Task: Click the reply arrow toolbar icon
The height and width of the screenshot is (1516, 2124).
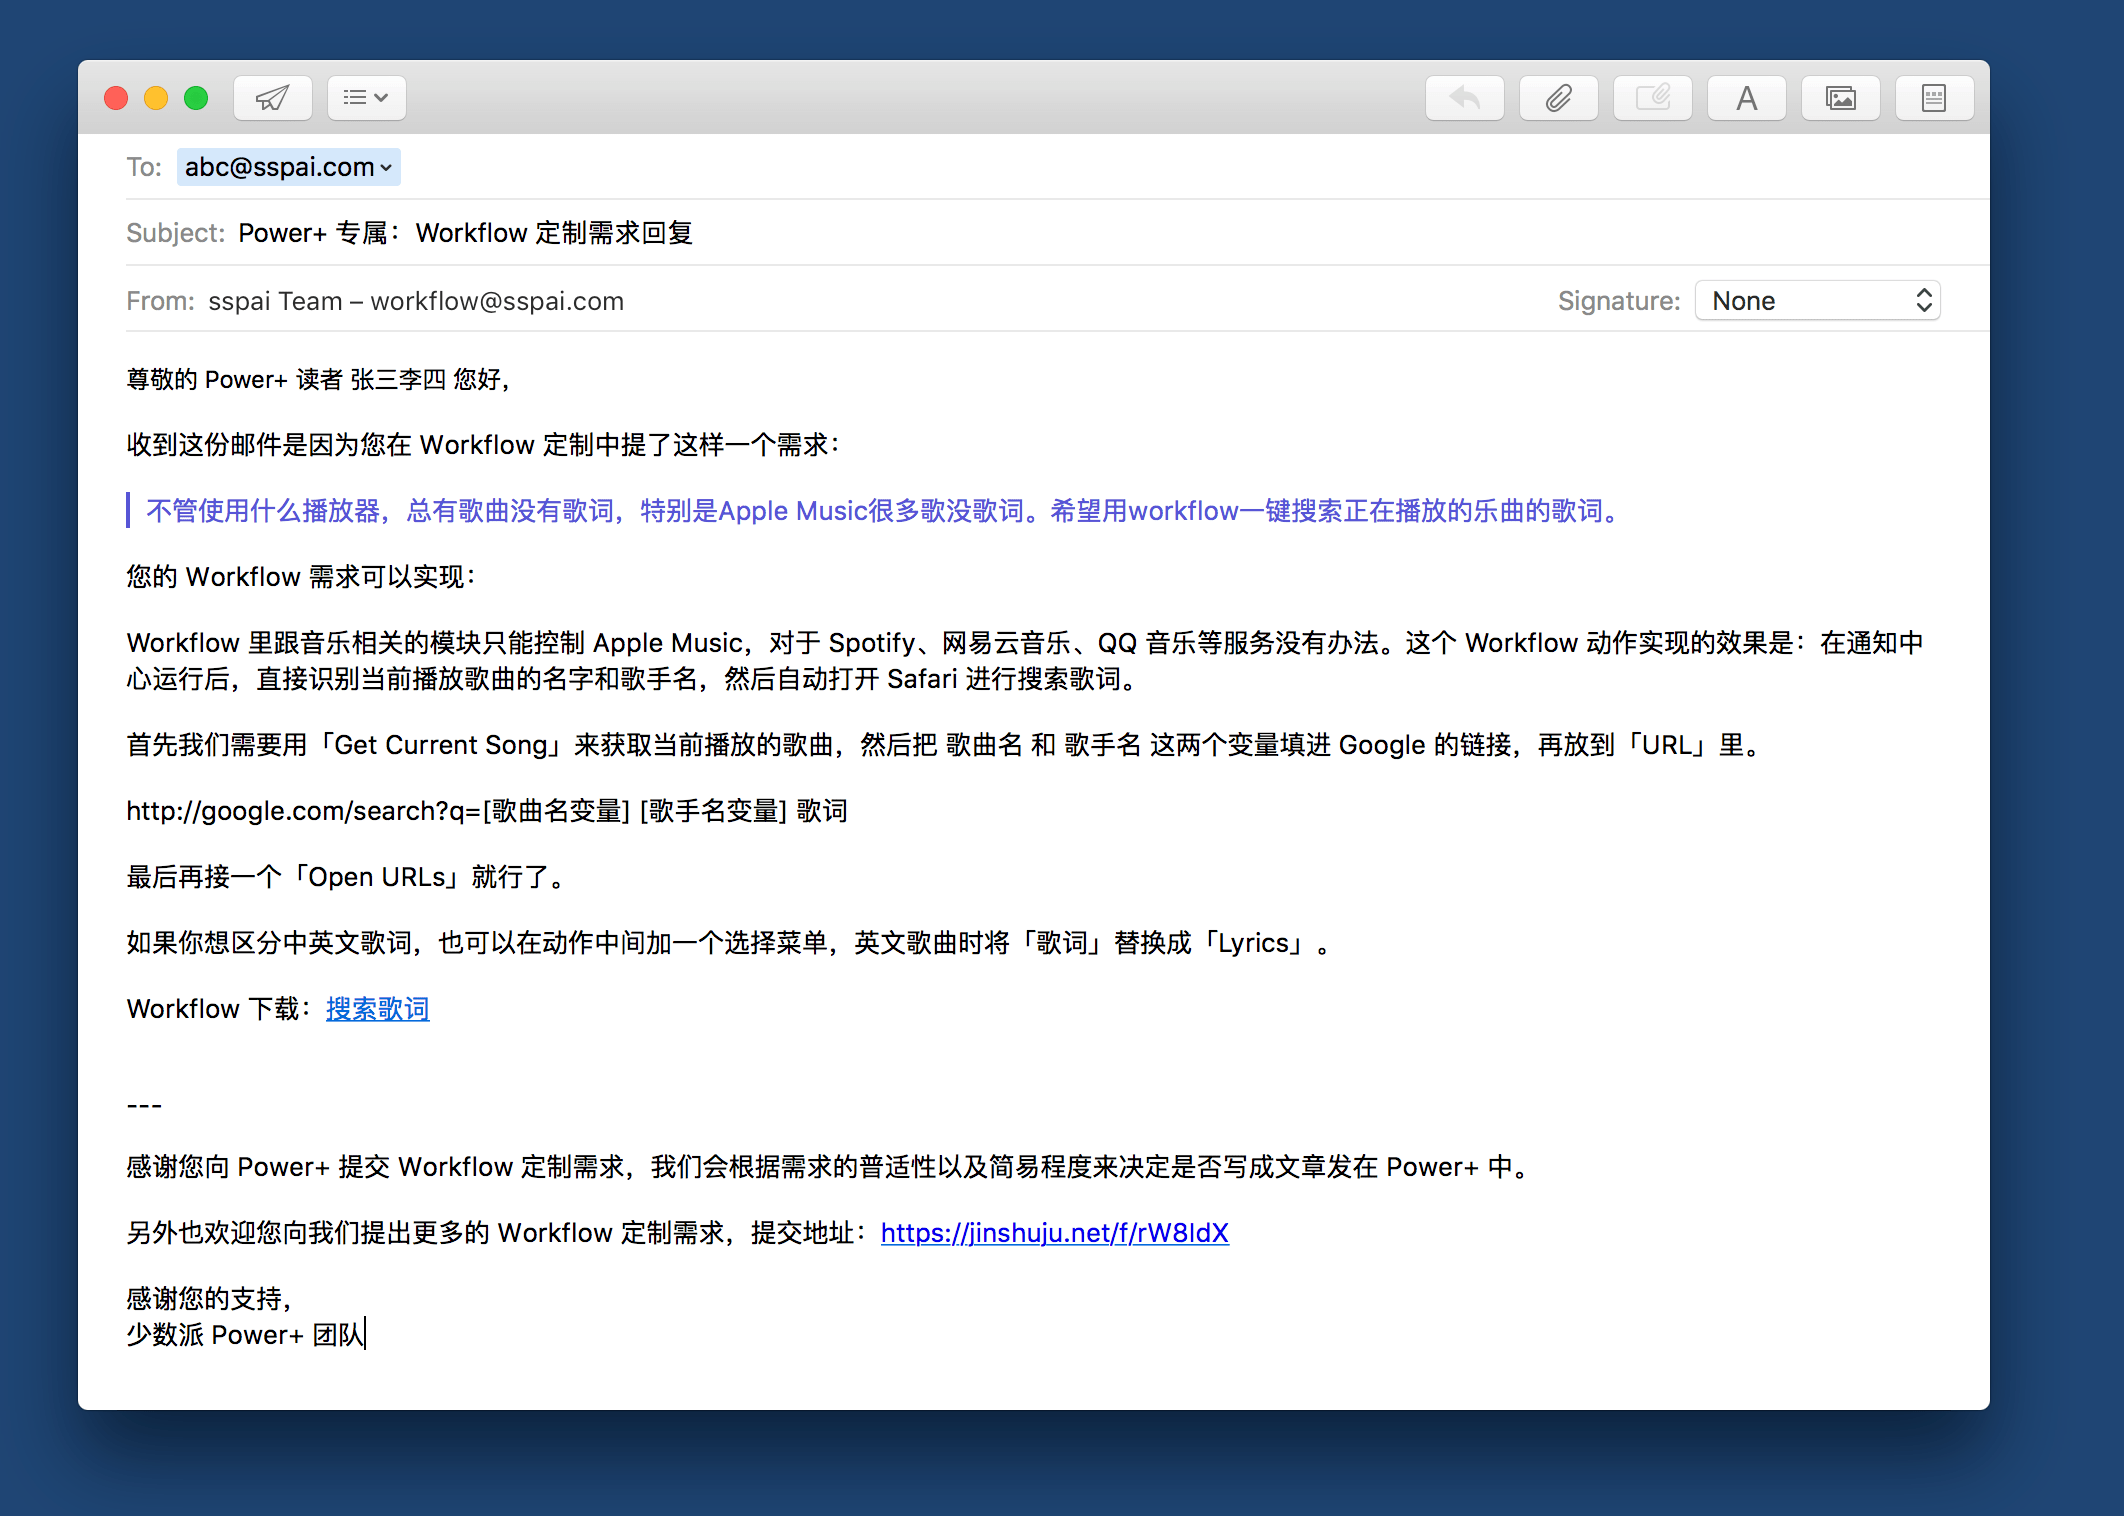Action: [x=1464, y=98]
